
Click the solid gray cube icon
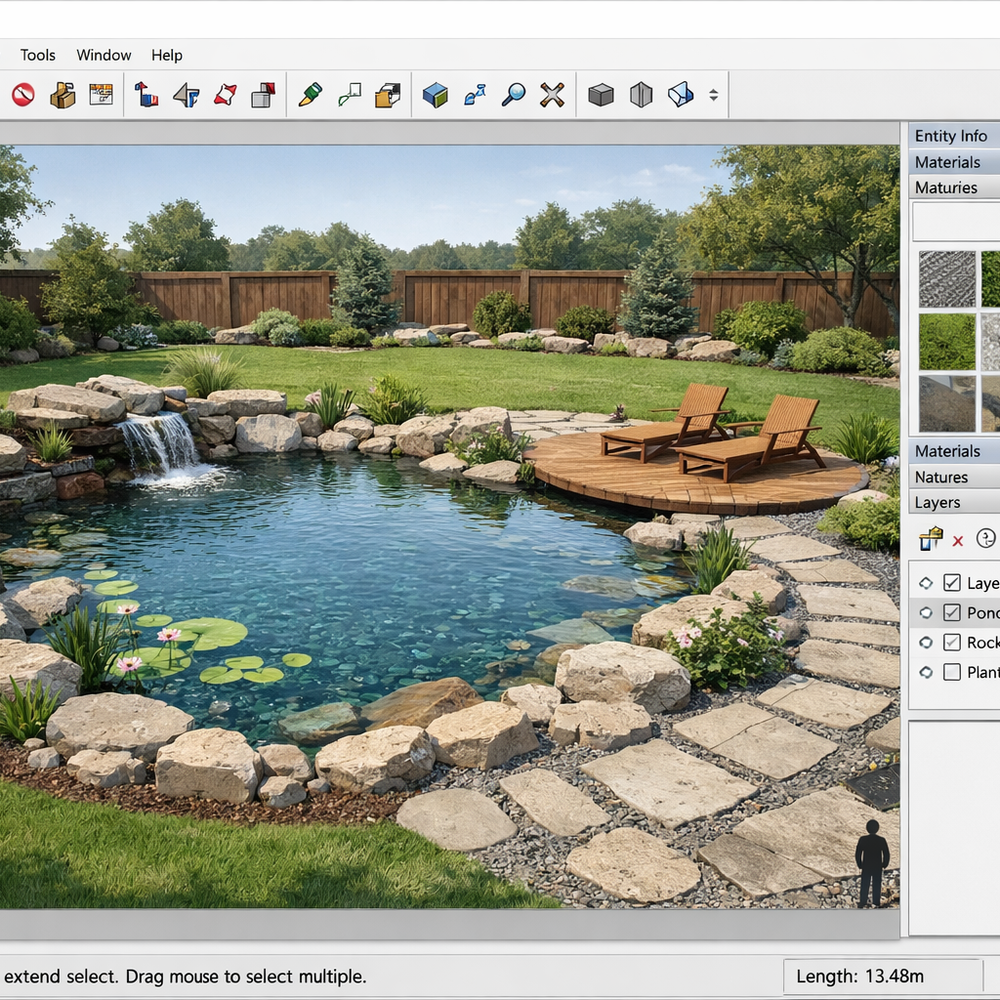pyautogui.click(x=600, y=95)
